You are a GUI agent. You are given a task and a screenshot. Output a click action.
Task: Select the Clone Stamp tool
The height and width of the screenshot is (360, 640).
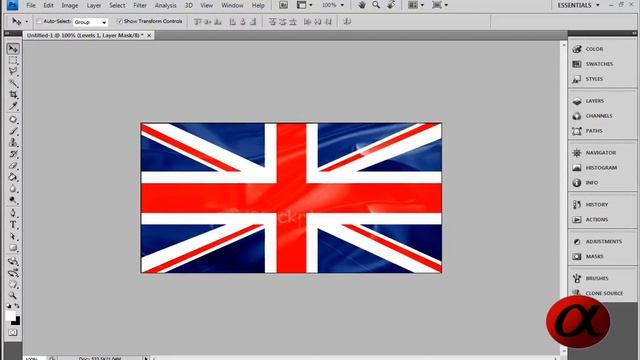(13, 142)
